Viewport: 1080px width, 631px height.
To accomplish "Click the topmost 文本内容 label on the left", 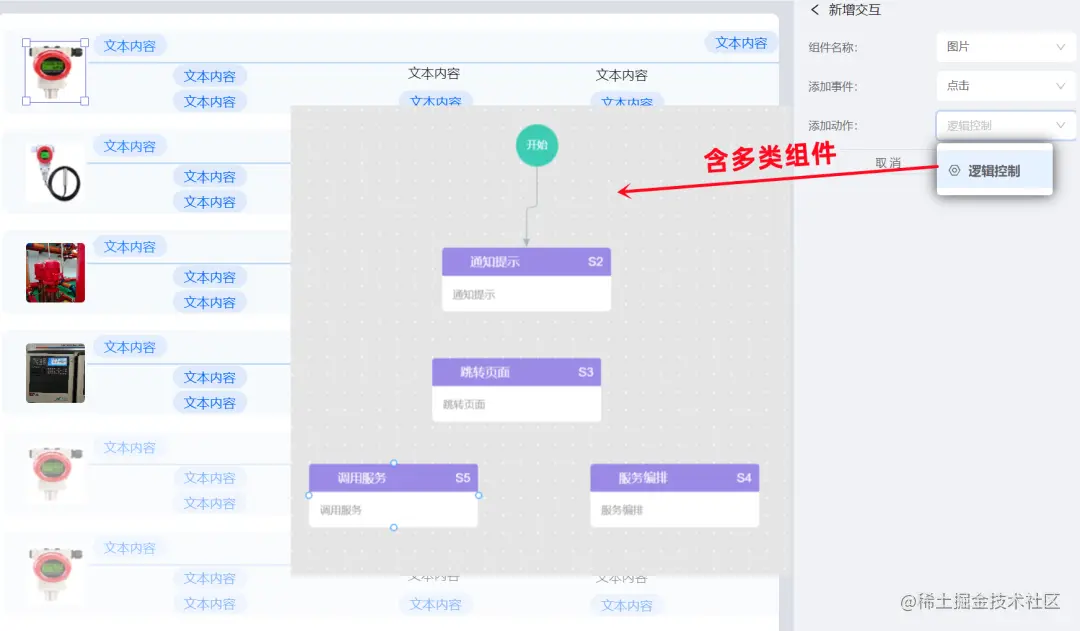I will (x=129, y=45).
